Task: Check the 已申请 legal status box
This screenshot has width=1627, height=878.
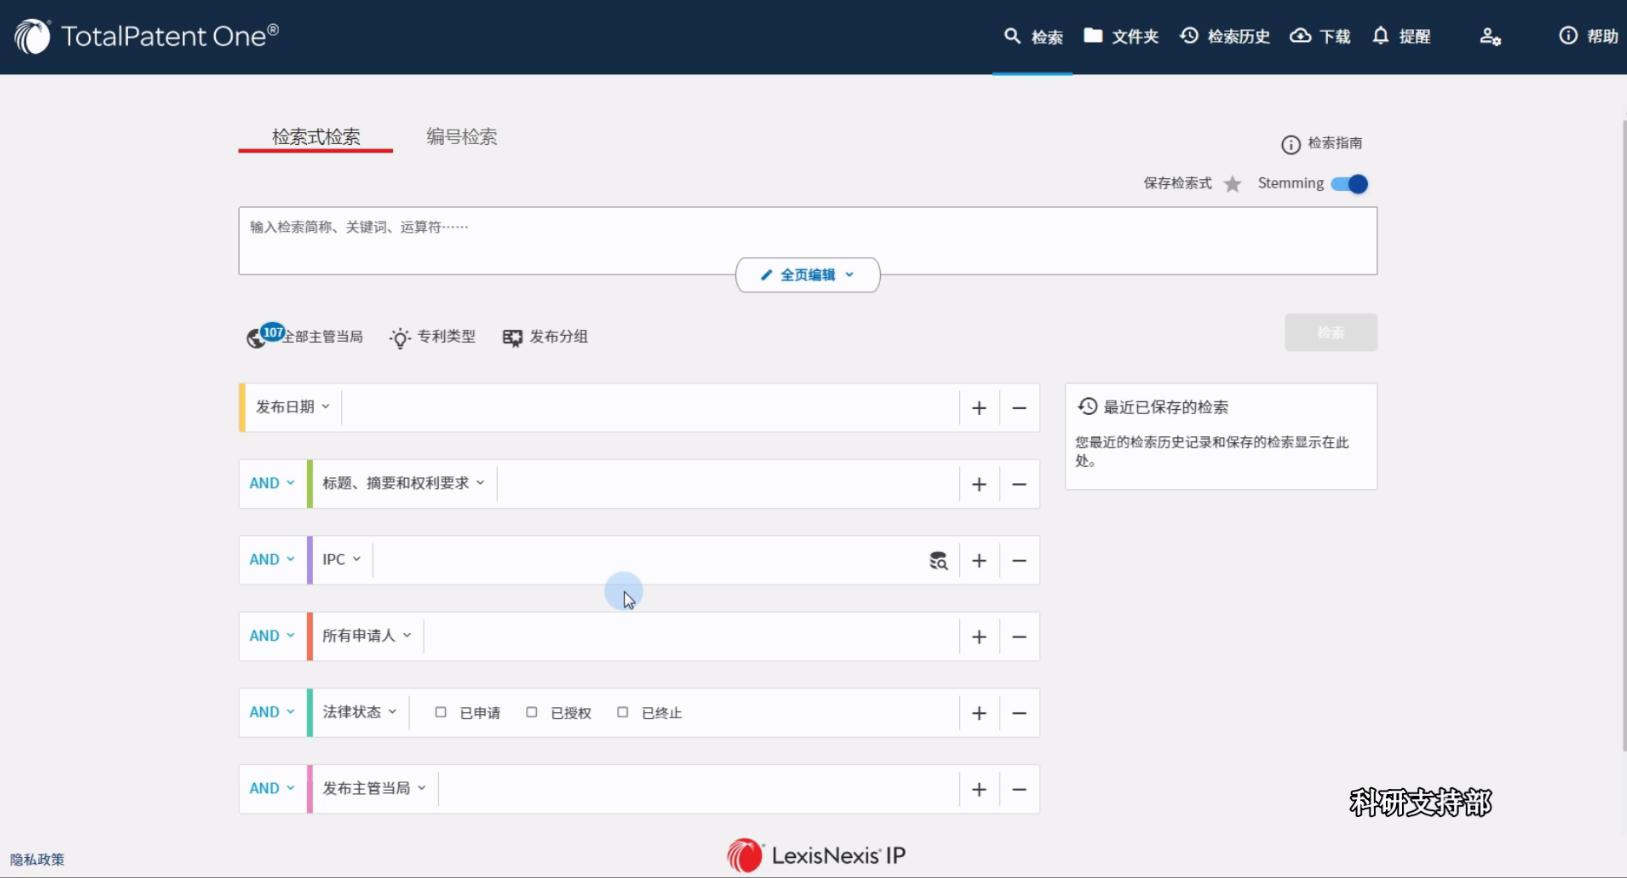Action: click(441, 713)
